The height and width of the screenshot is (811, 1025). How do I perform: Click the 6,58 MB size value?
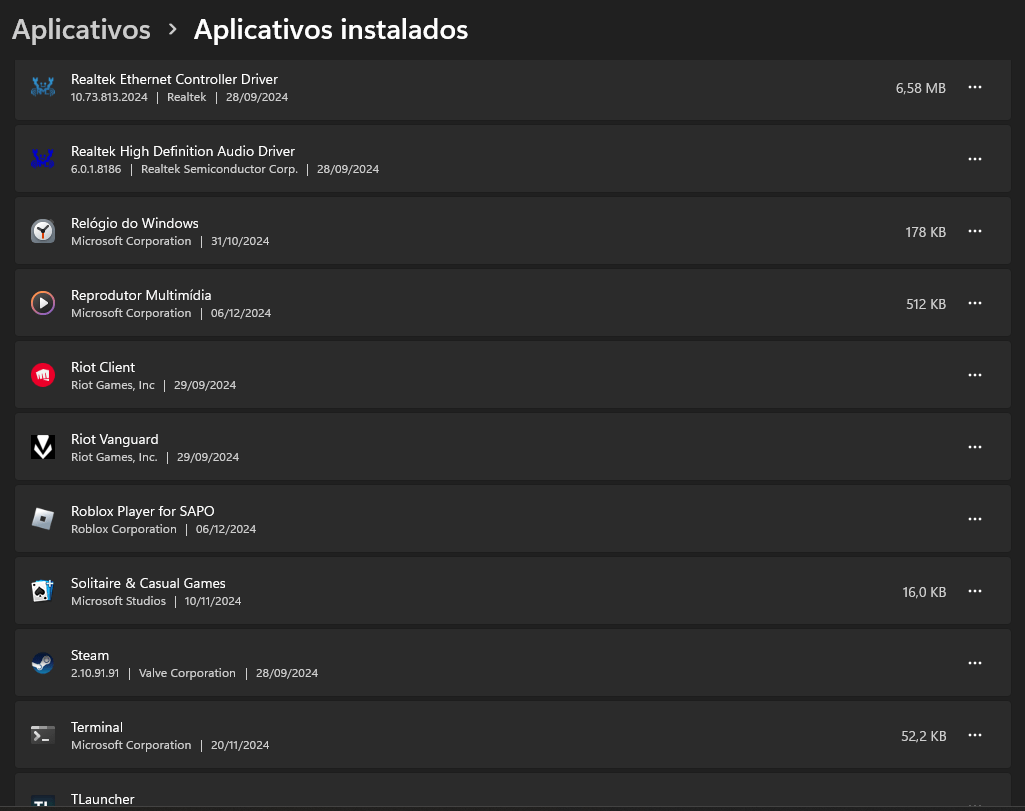920,88
